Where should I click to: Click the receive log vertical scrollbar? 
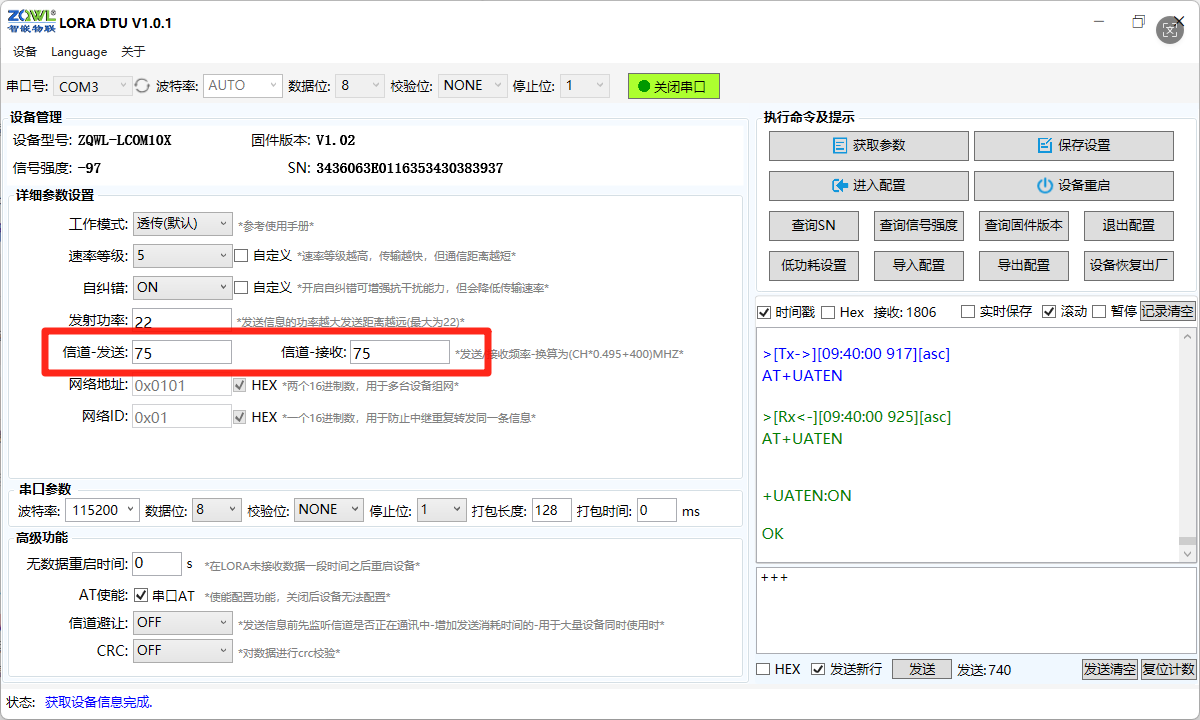click(x=1186, y=440)
